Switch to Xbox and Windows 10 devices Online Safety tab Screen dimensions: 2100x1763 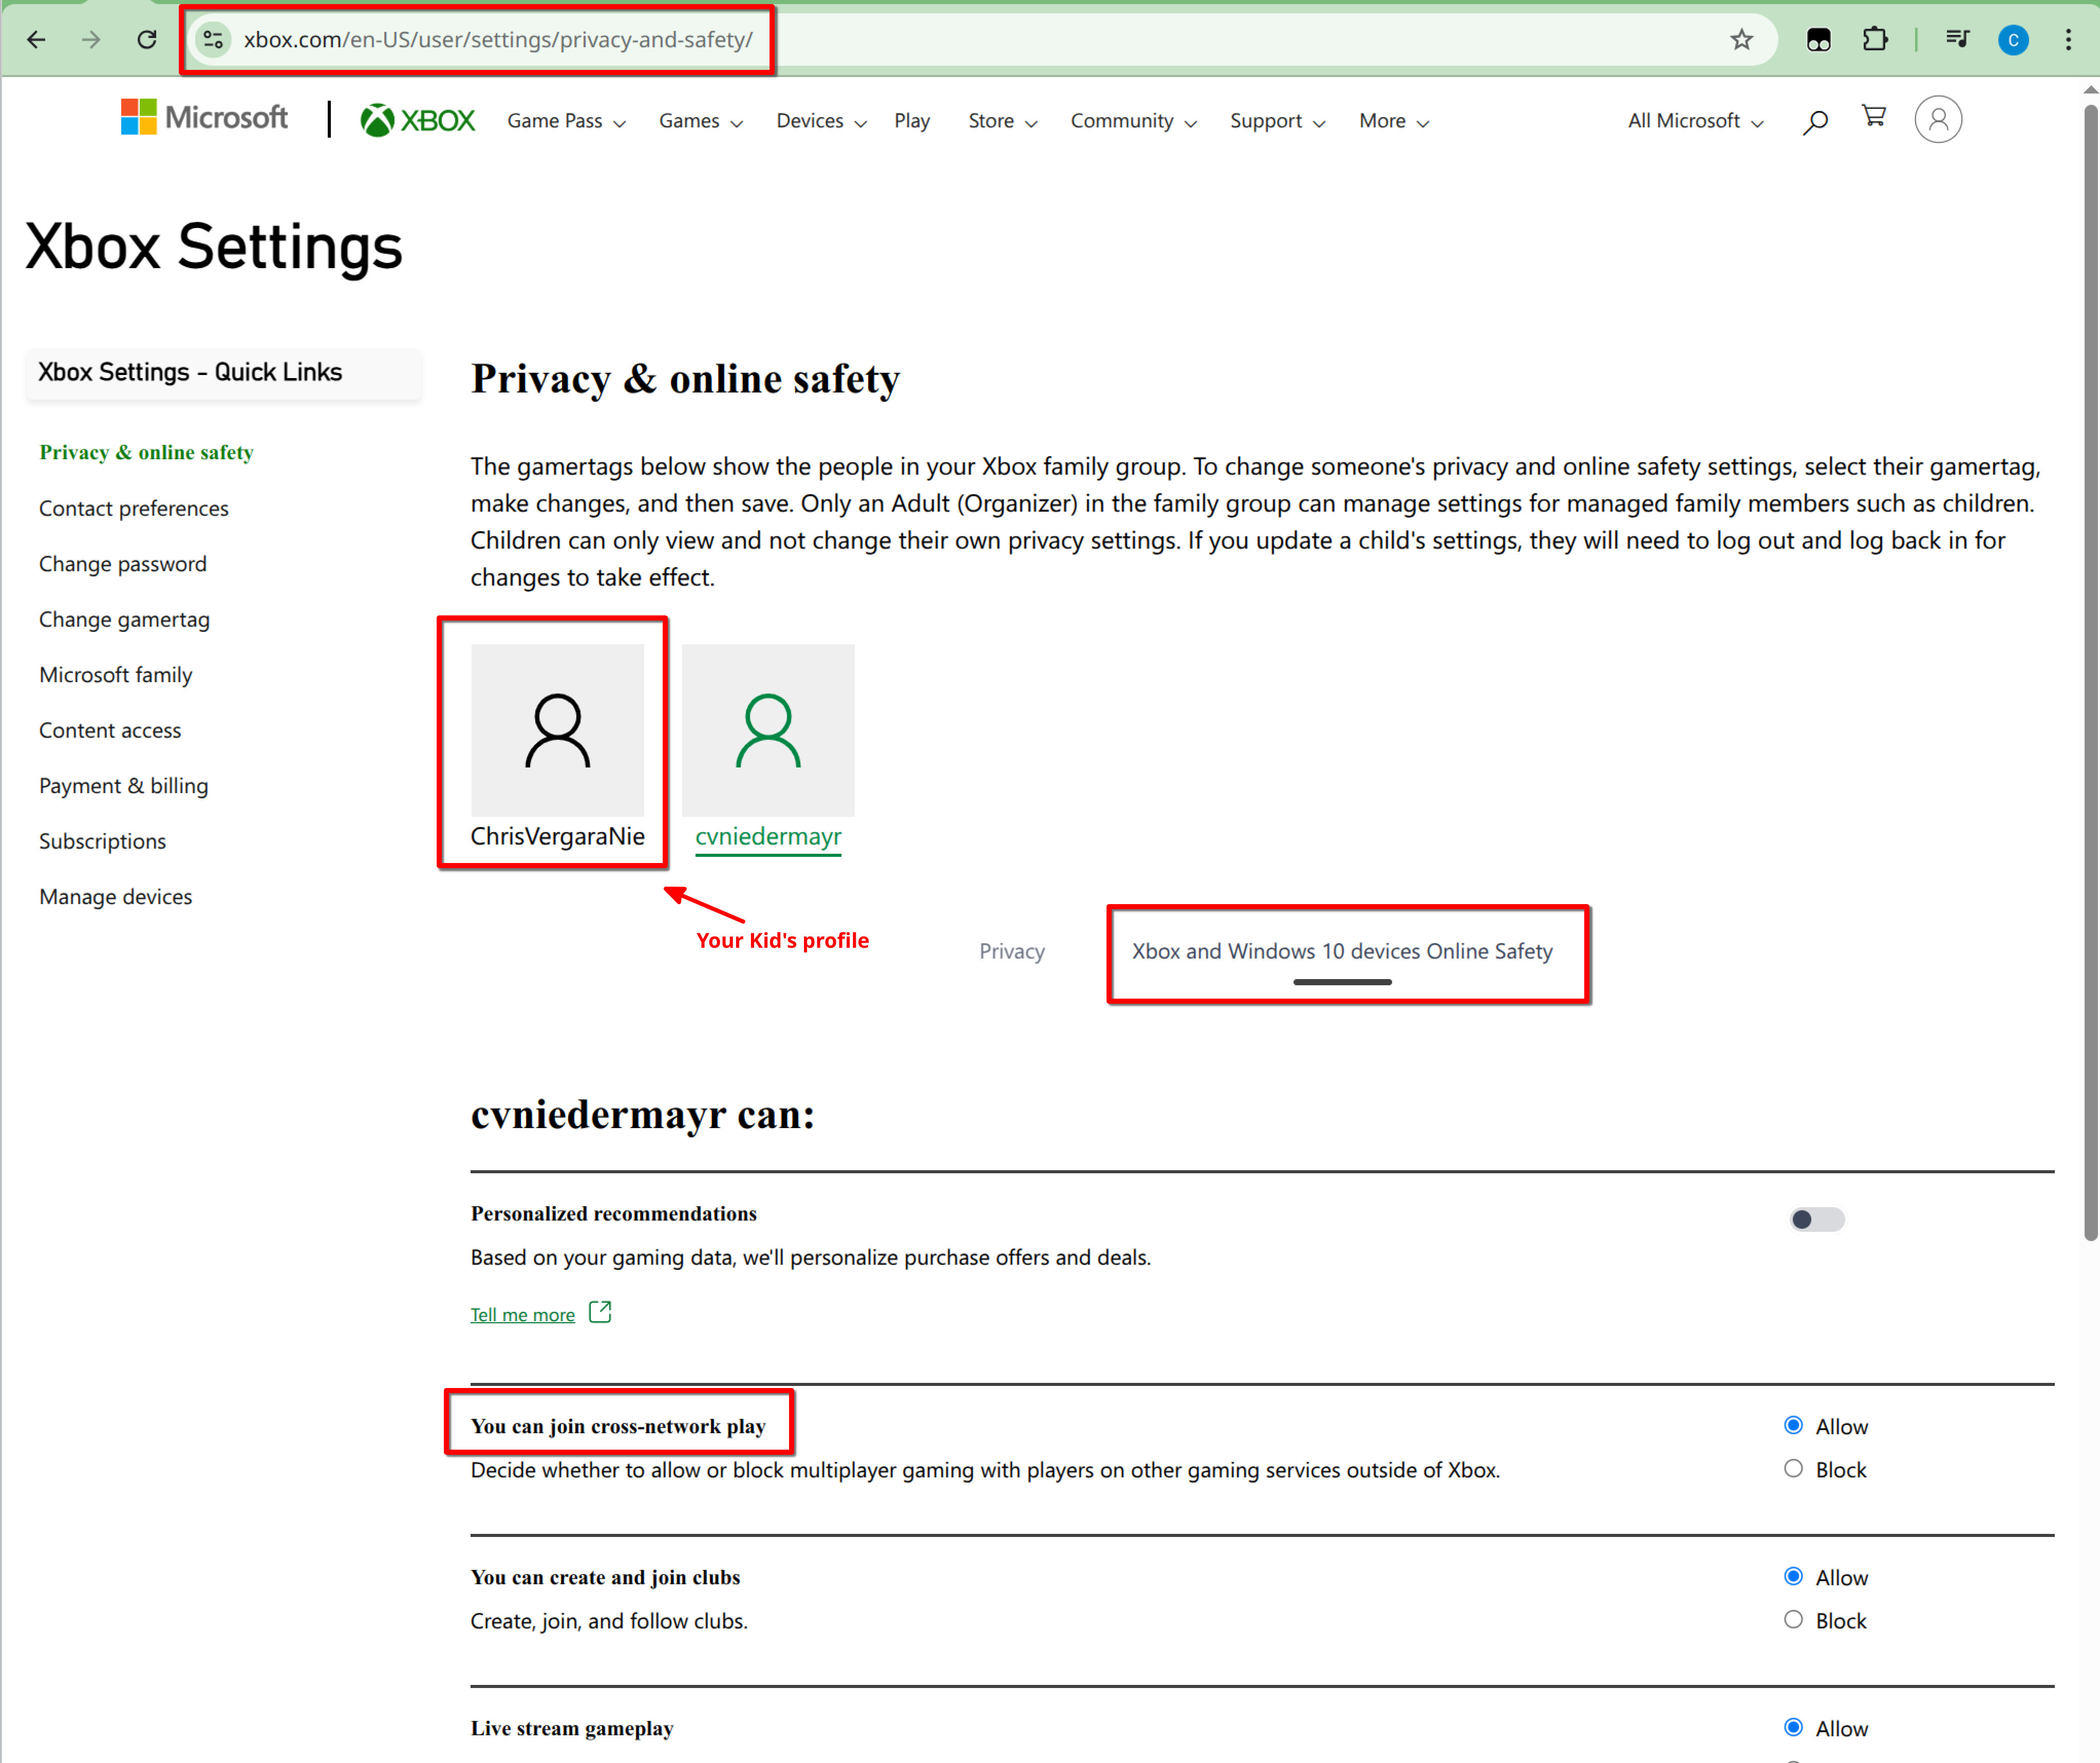point(1342,951)
